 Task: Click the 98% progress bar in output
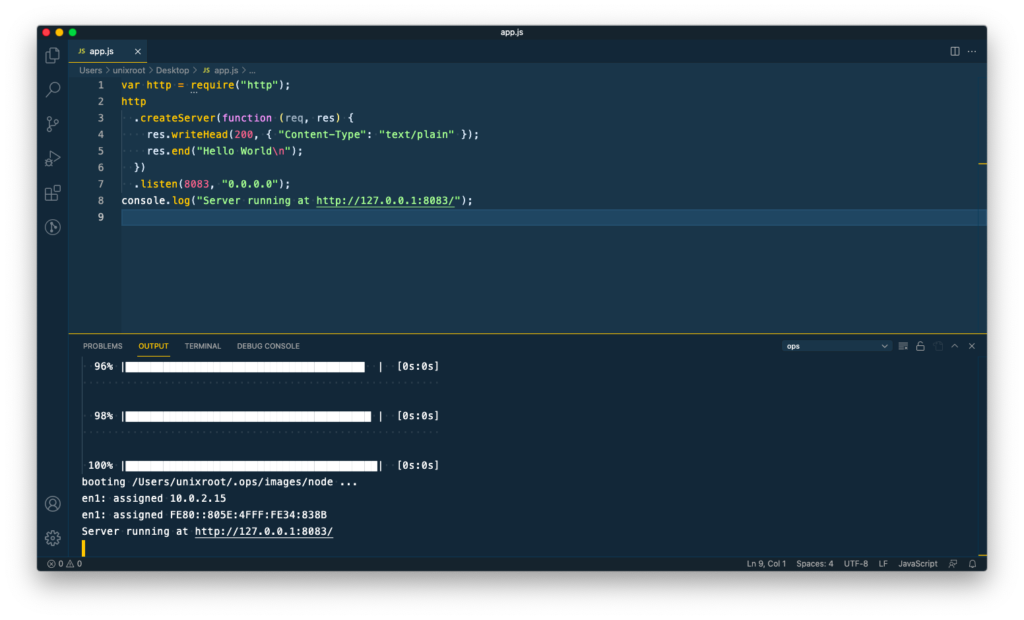[x=251, y=416]
